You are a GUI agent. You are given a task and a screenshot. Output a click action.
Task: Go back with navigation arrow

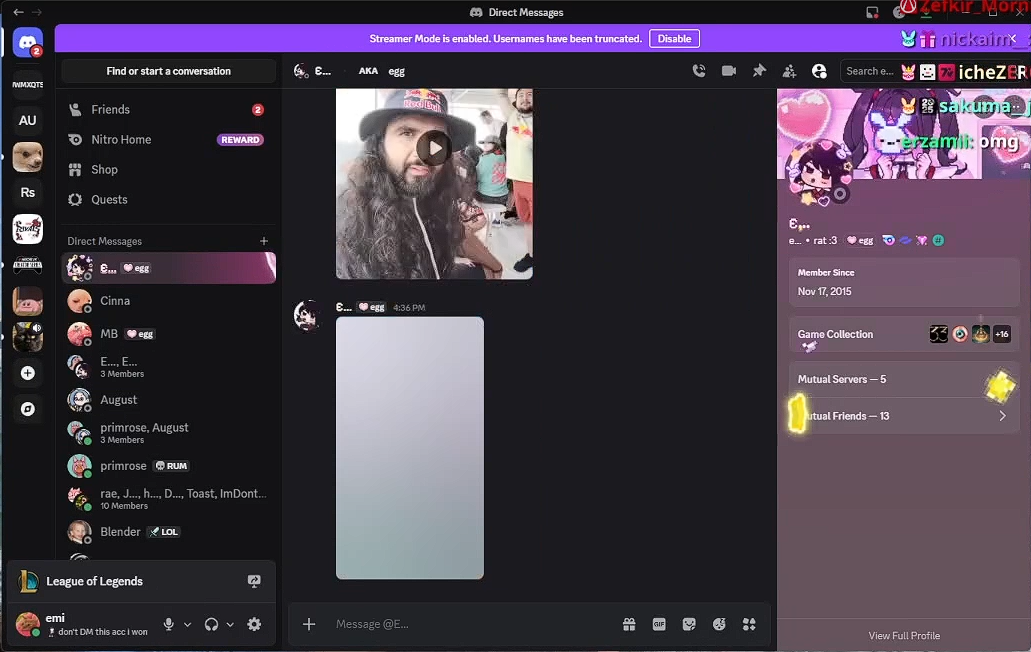click(x=18, y=12)
